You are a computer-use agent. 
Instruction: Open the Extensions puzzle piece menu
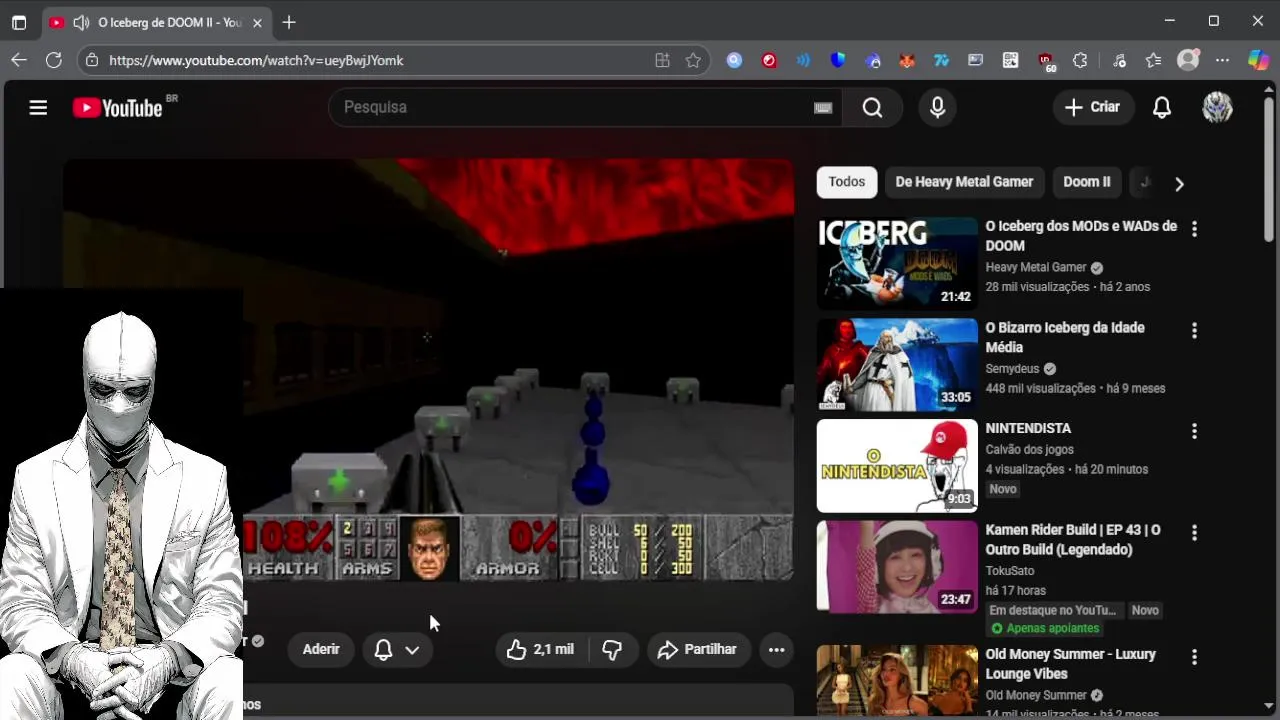pyautogui.click(x=1080, y=60)
